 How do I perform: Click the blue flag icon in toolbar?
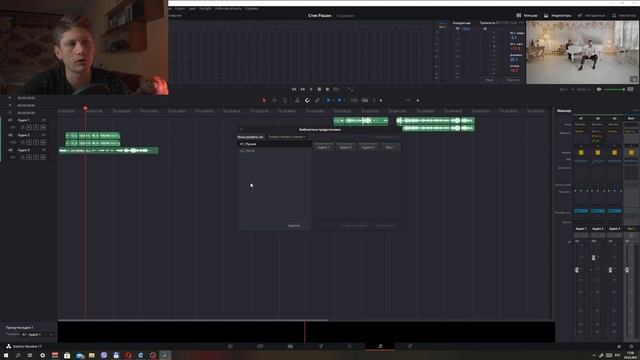(328, 100)
